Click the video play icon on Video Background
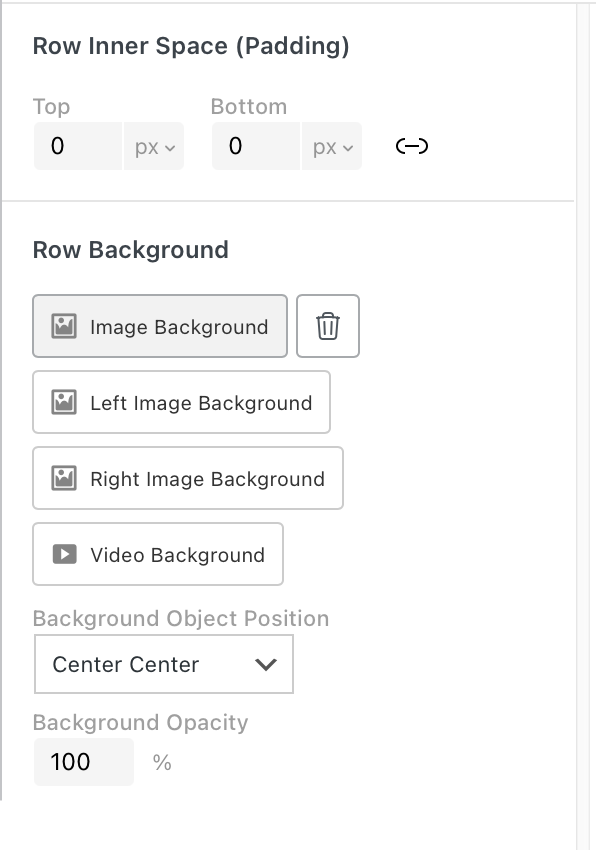This screenshot has width=600, height=850. pos(64,554)
